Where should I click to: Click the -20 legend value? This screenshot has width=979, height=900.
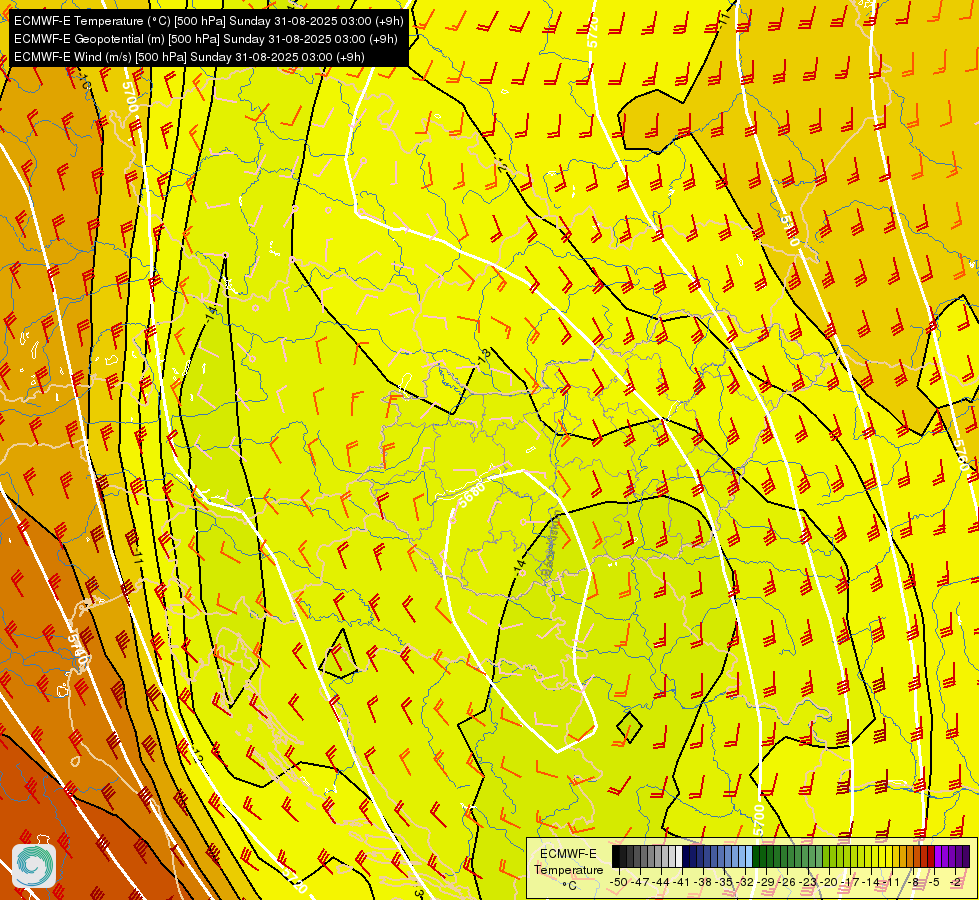[829, 883]
